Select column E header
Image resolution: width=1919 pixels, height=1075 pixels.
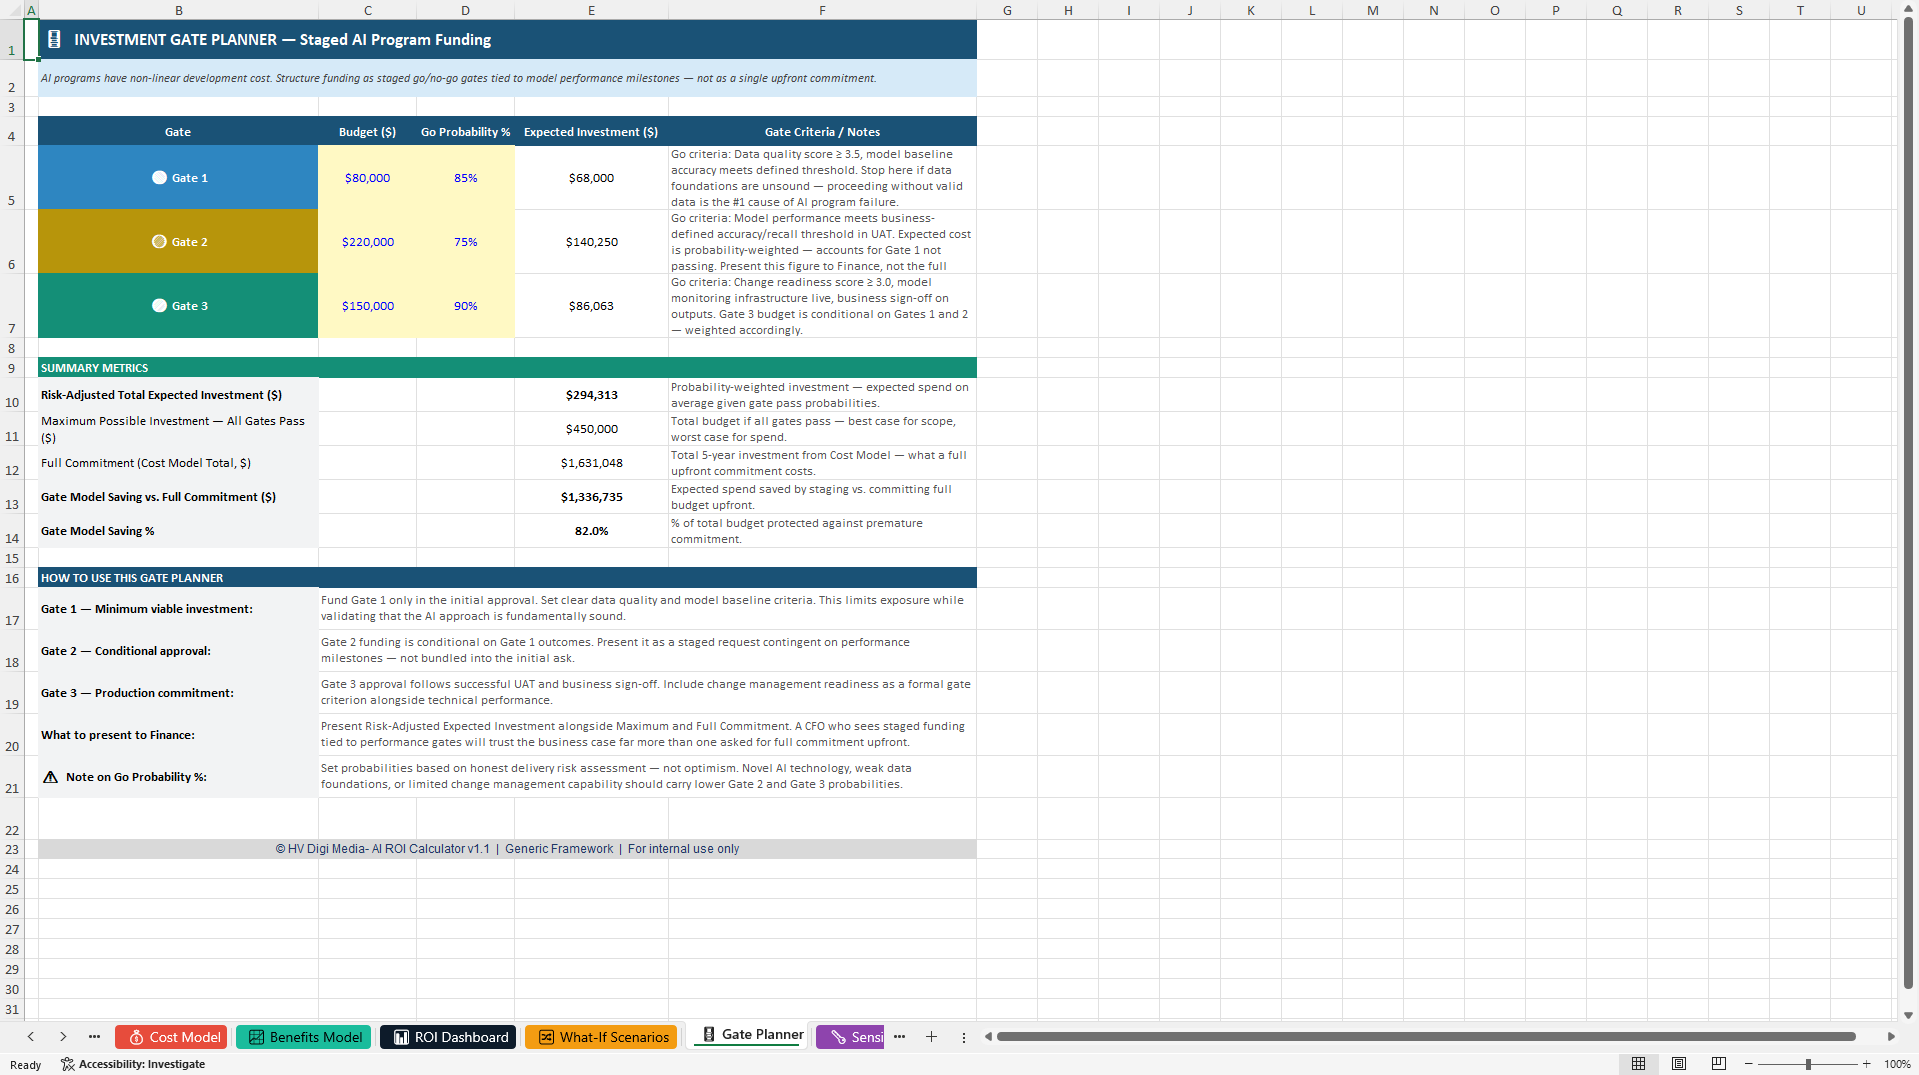[591, 10]
